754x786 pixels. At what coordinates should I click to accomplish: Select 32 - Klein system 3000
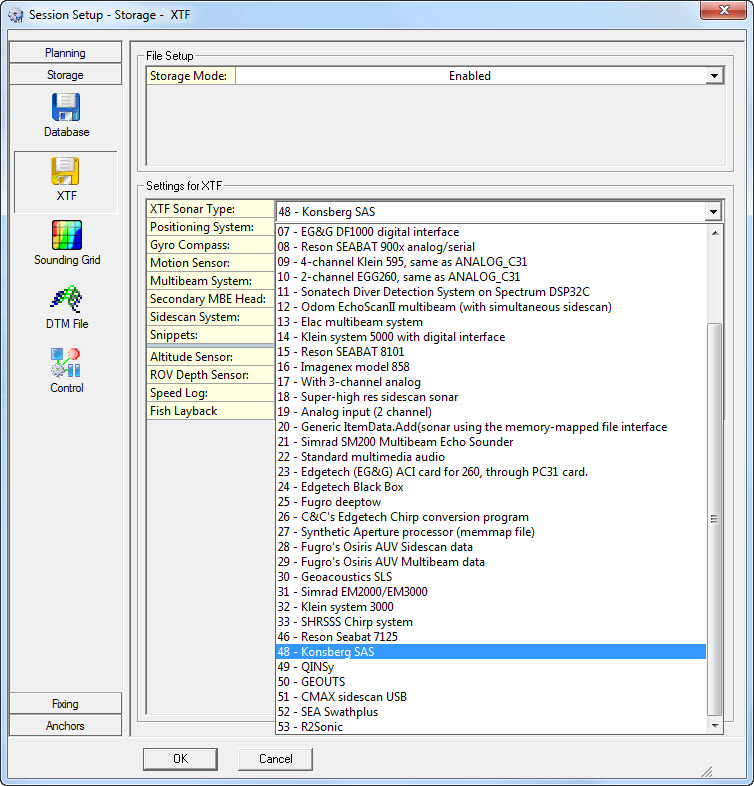click(336, 607)
